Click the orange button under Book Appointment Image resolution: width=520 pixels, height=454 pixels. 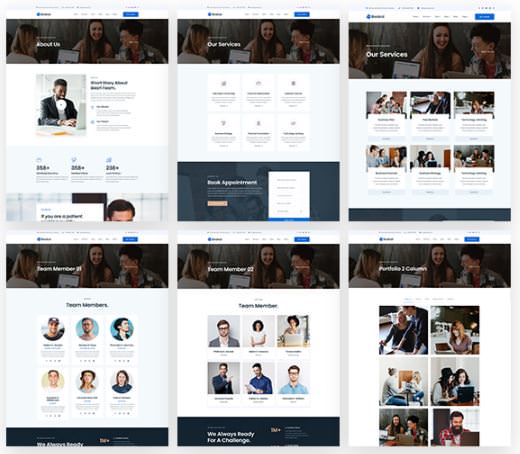tap(217, 203)
